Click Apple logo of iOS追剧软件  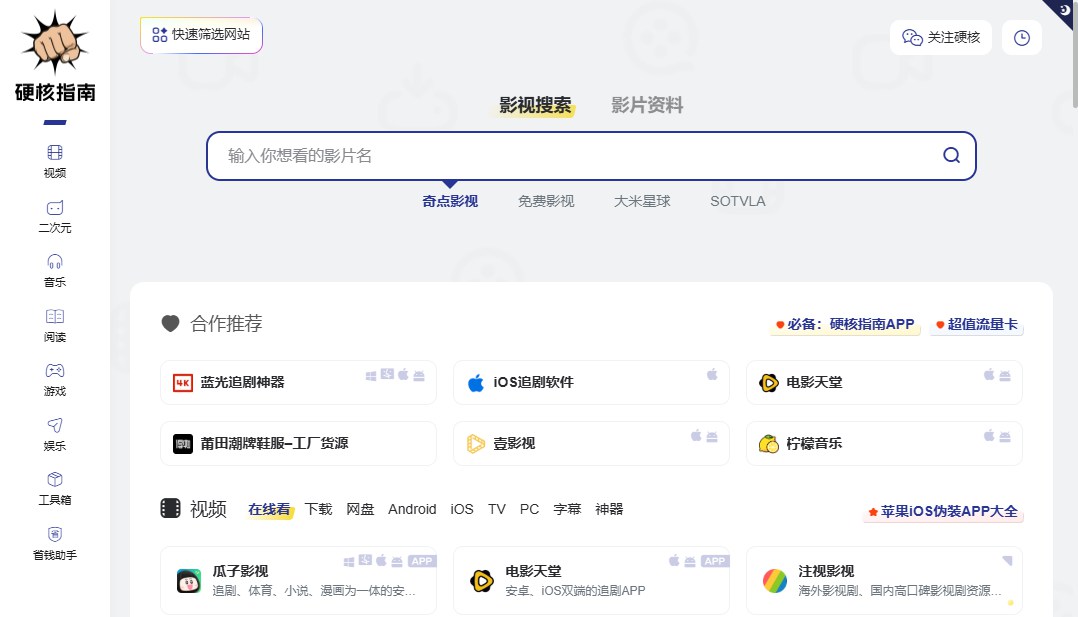tap(476, 382)
